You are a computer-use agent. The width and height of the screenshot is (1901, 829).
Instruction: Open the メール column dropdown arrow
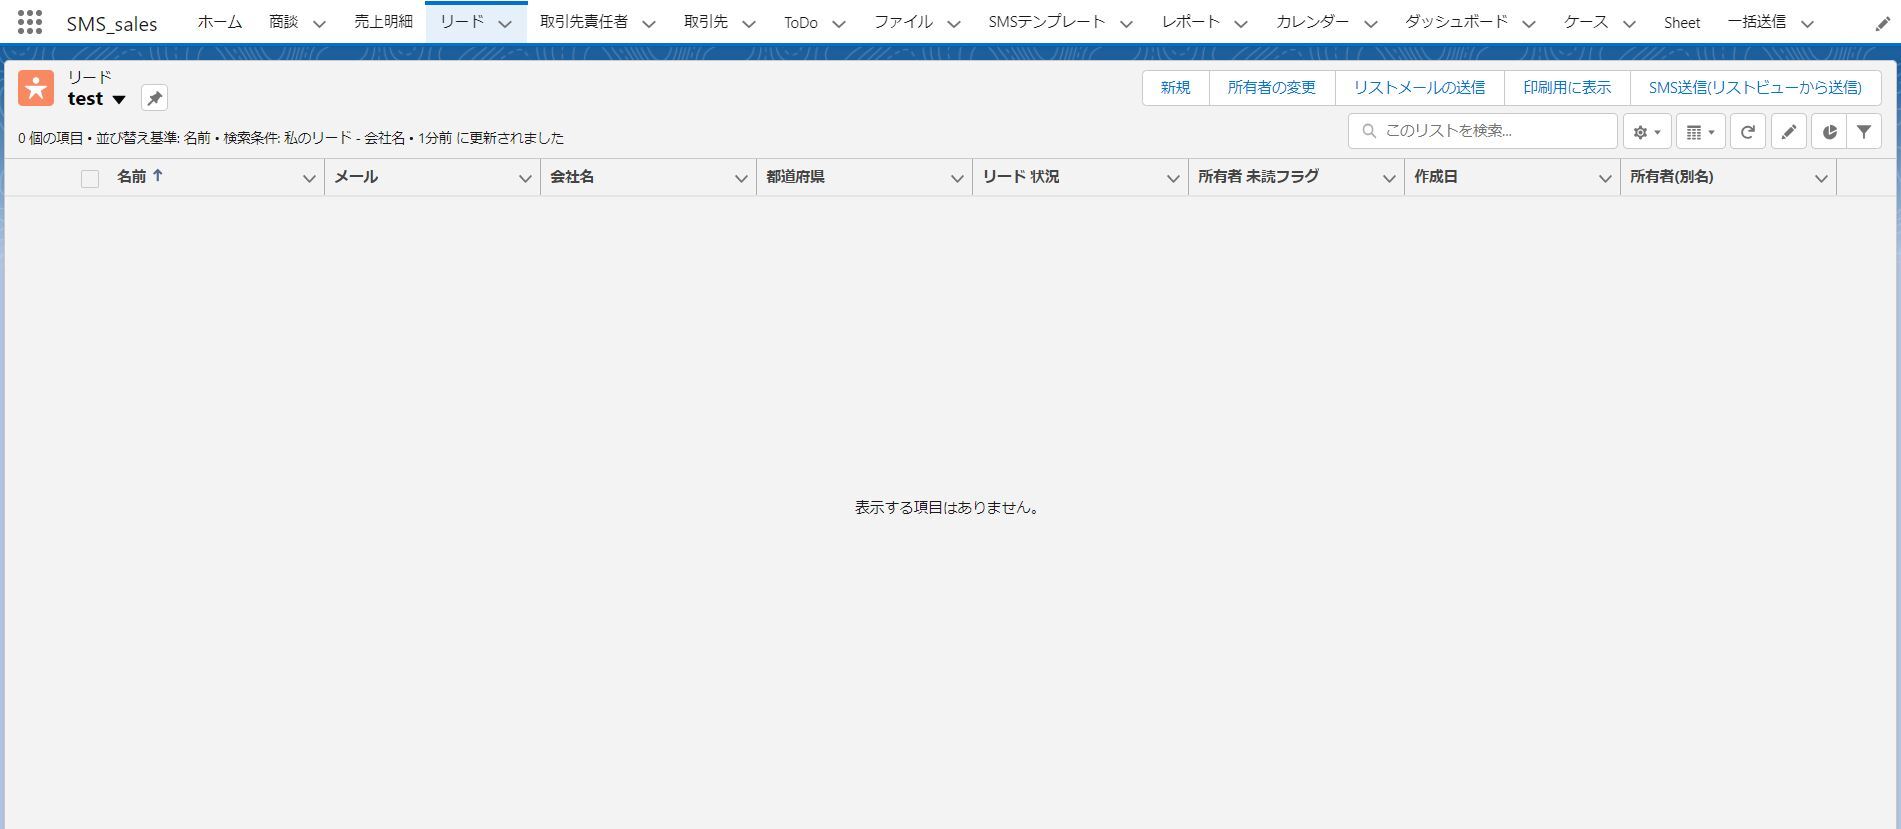(524, 178)
